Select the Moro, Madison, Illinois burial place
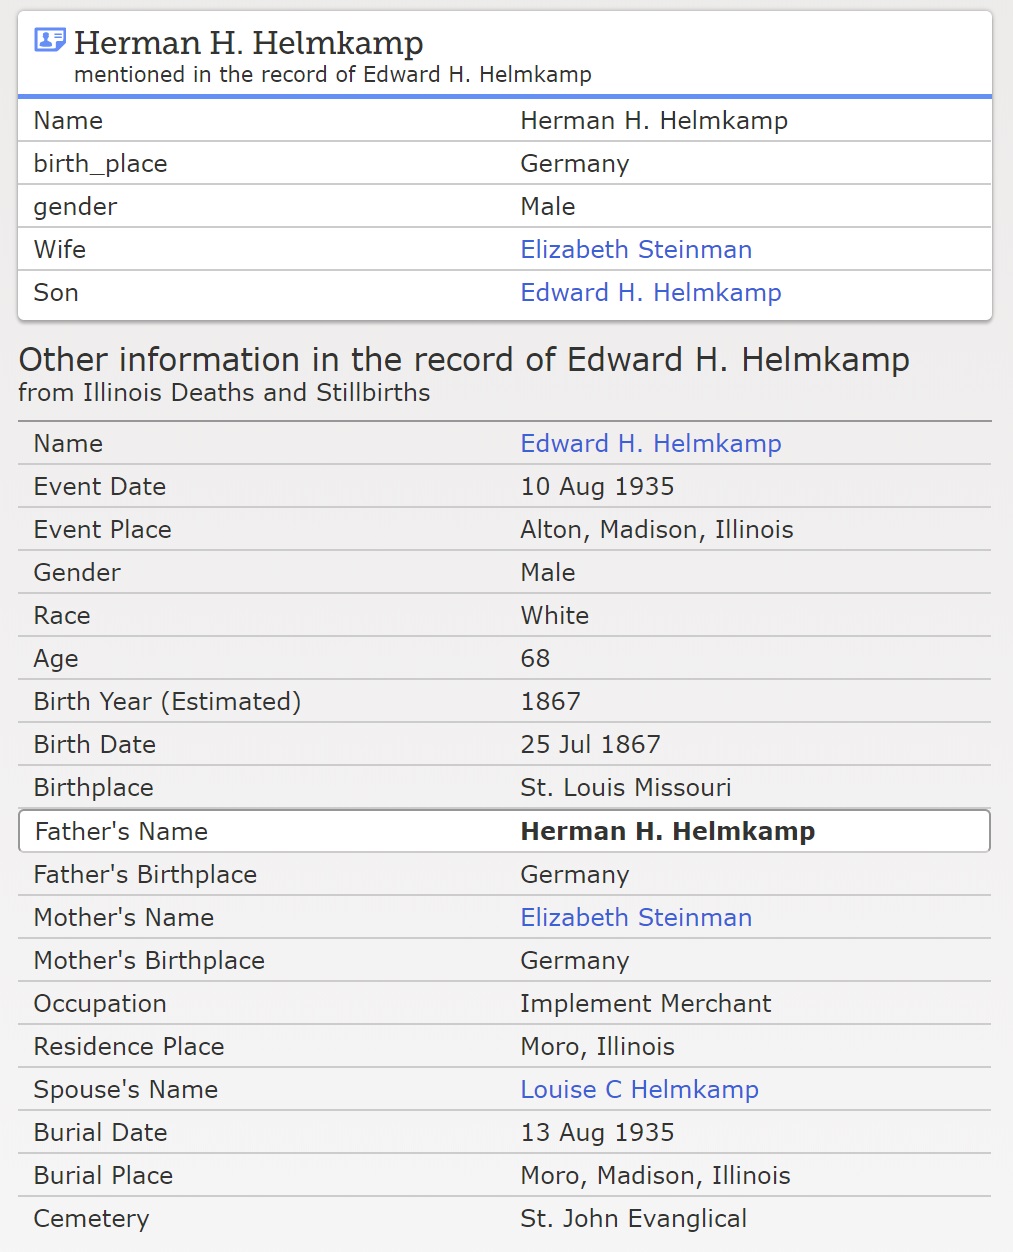 [655, 1176]
